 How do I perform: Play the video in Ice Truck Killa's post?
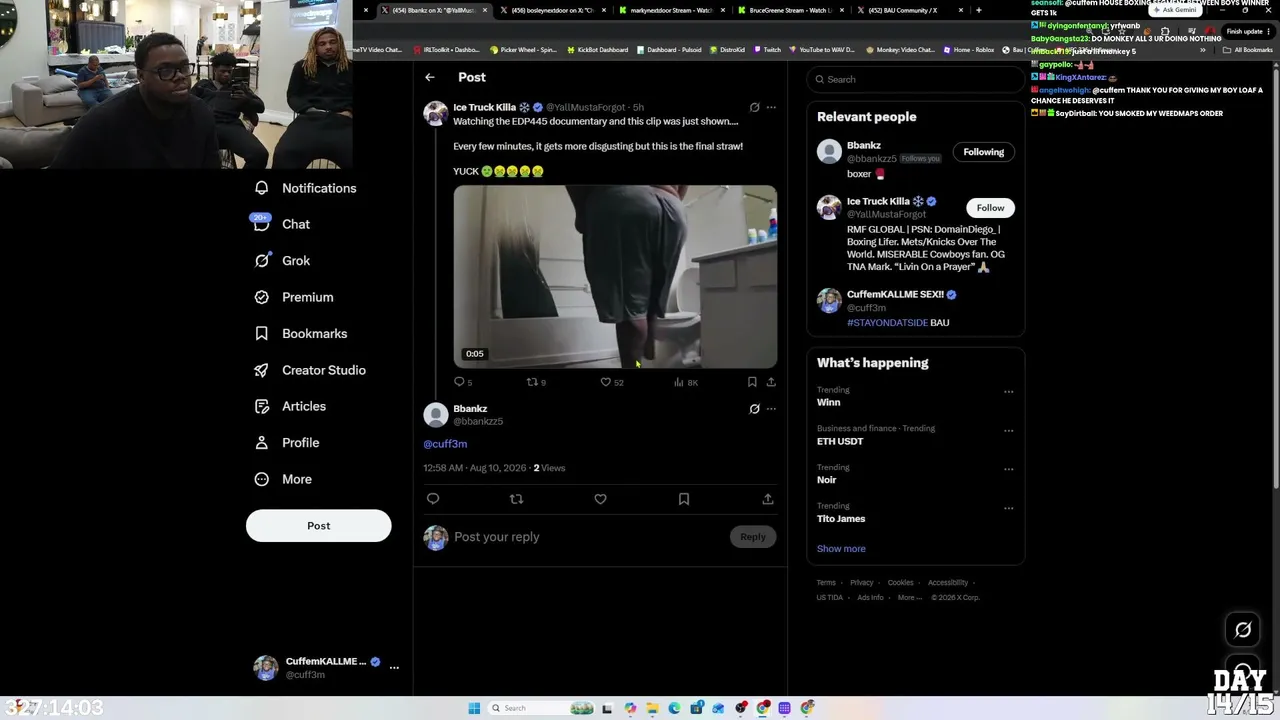pos(615,277)
